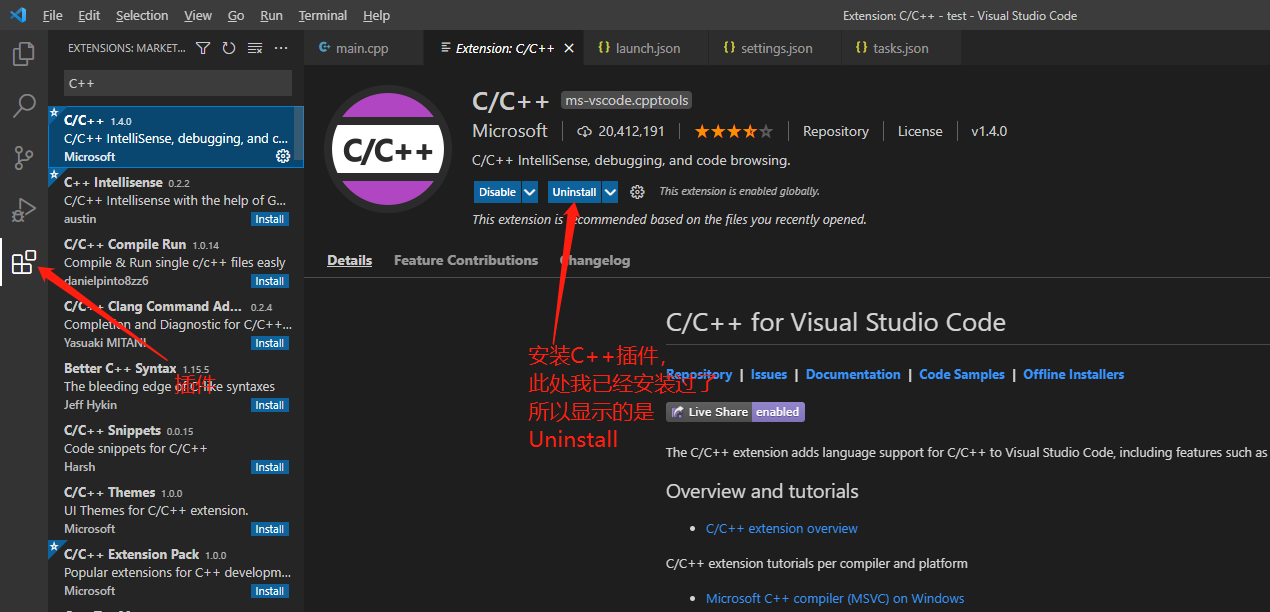Switch to the tasks.json tab
This screenshot has height=612, width=1270.
pos(900,48)
